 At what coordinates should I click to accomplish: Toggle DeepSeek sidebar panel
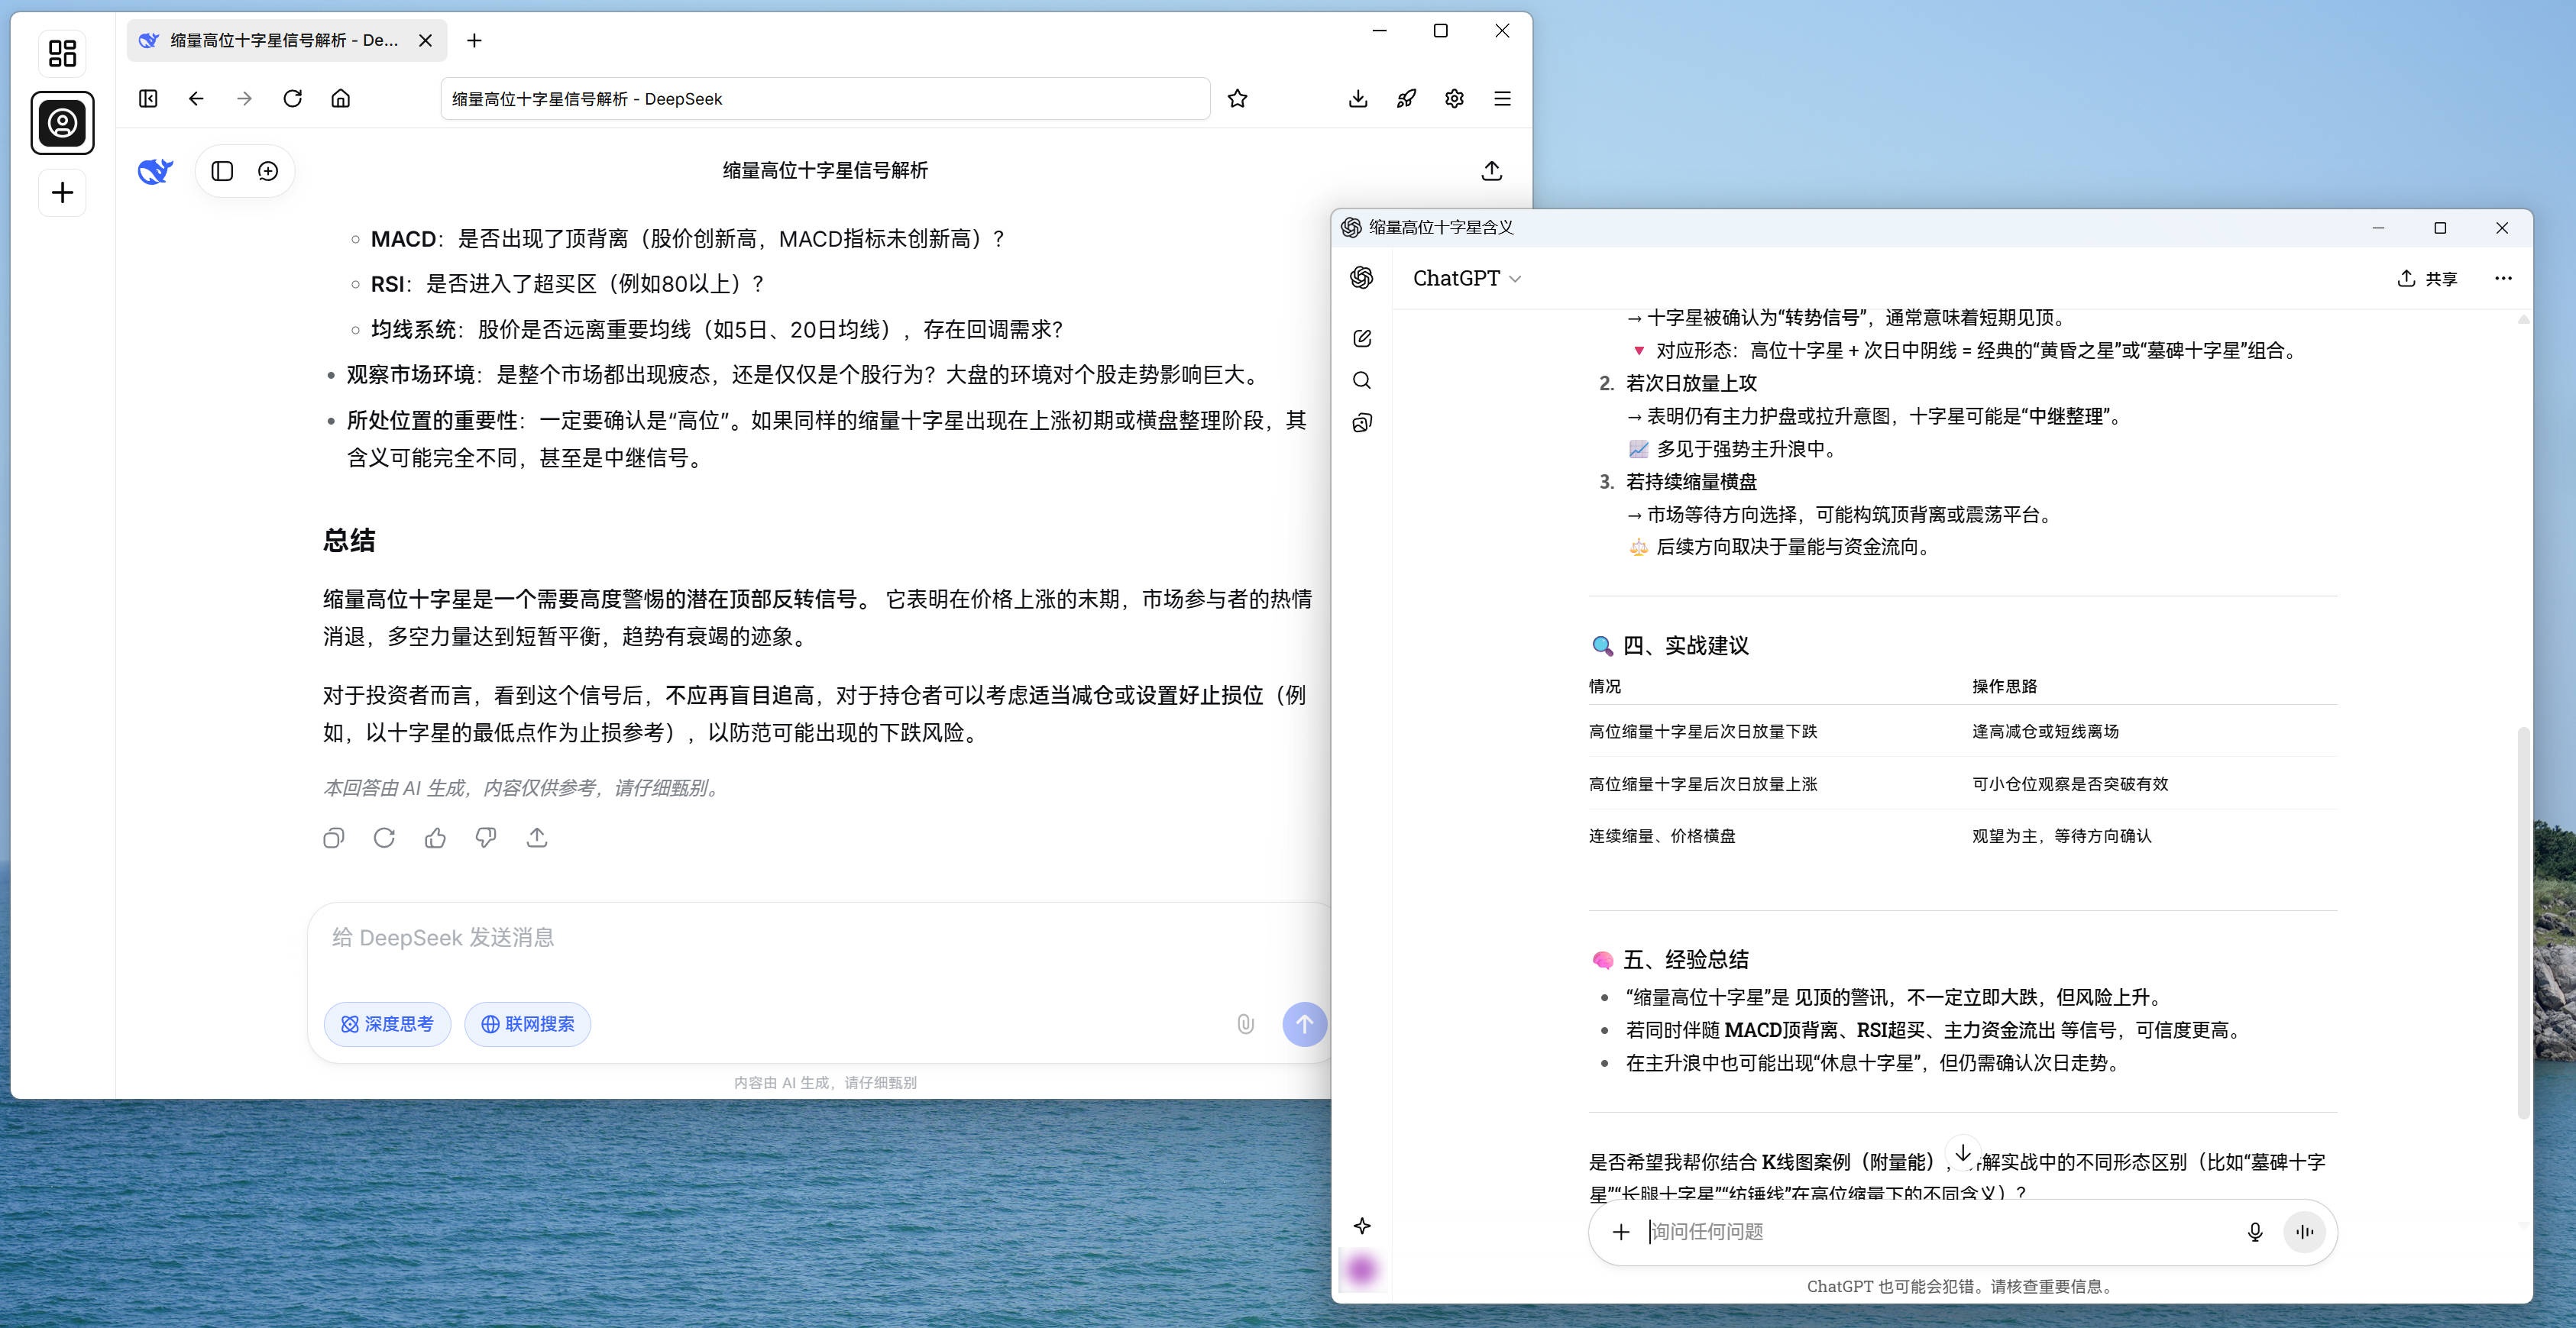coord(222,171)
